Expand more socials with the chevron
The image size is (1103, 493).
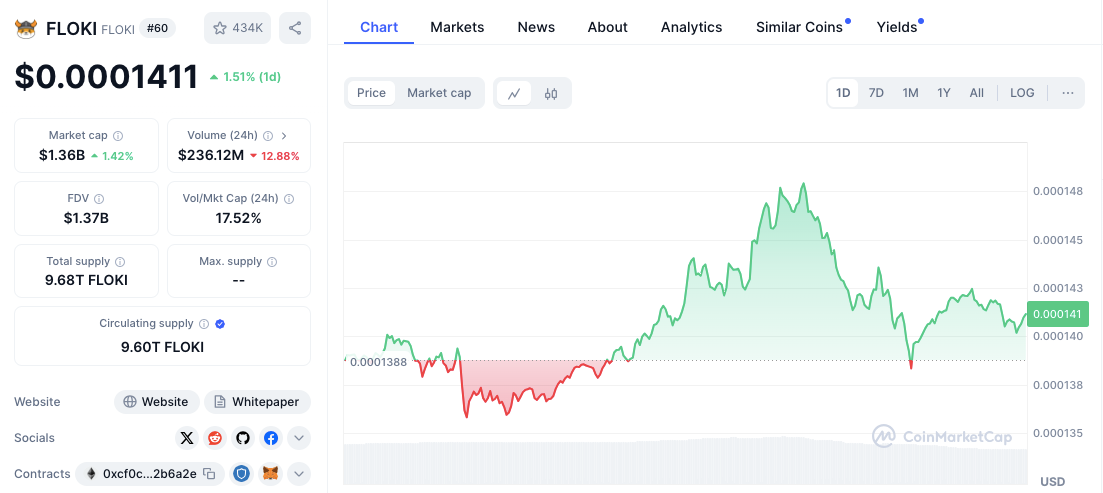click(299, 438)
